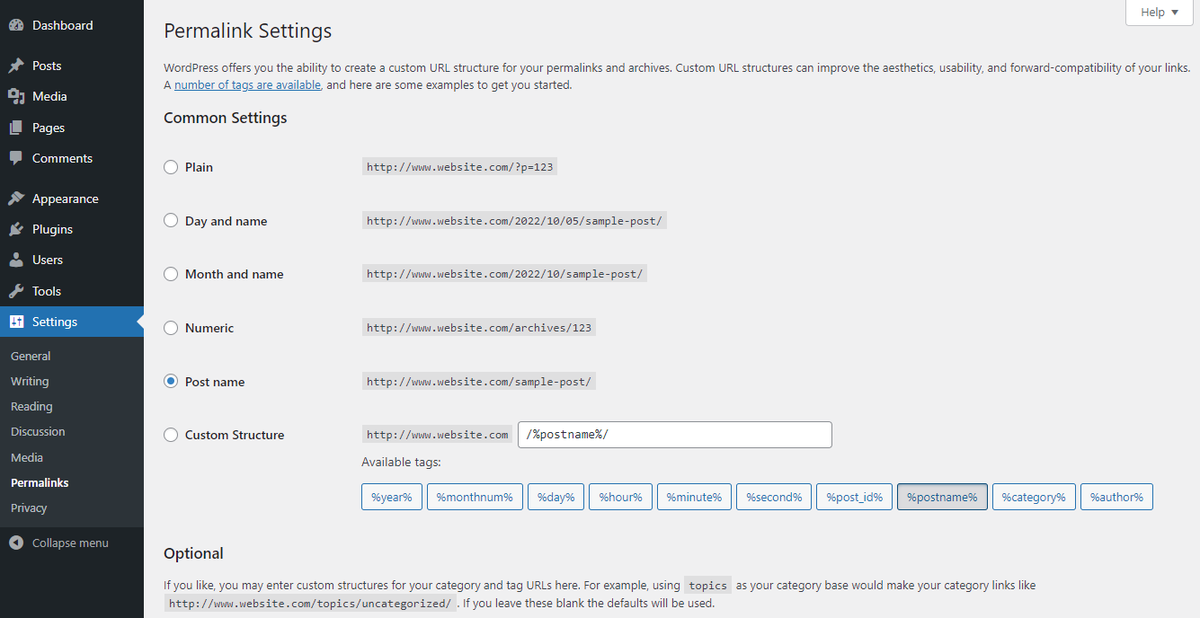The width and height of the screenshot is (1200, 618).
Task: Select the Numeric radio button
Action: [171, 328]
